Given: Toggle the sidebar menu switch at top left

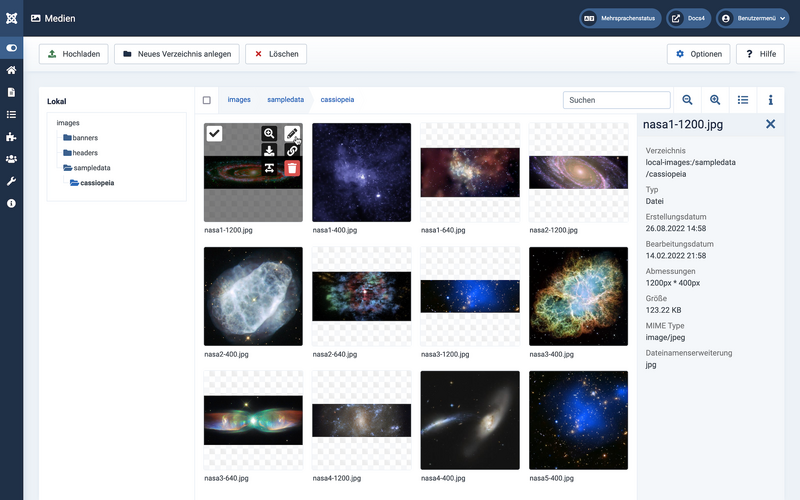Looking at the screenshot, I should tap(11, 48).
